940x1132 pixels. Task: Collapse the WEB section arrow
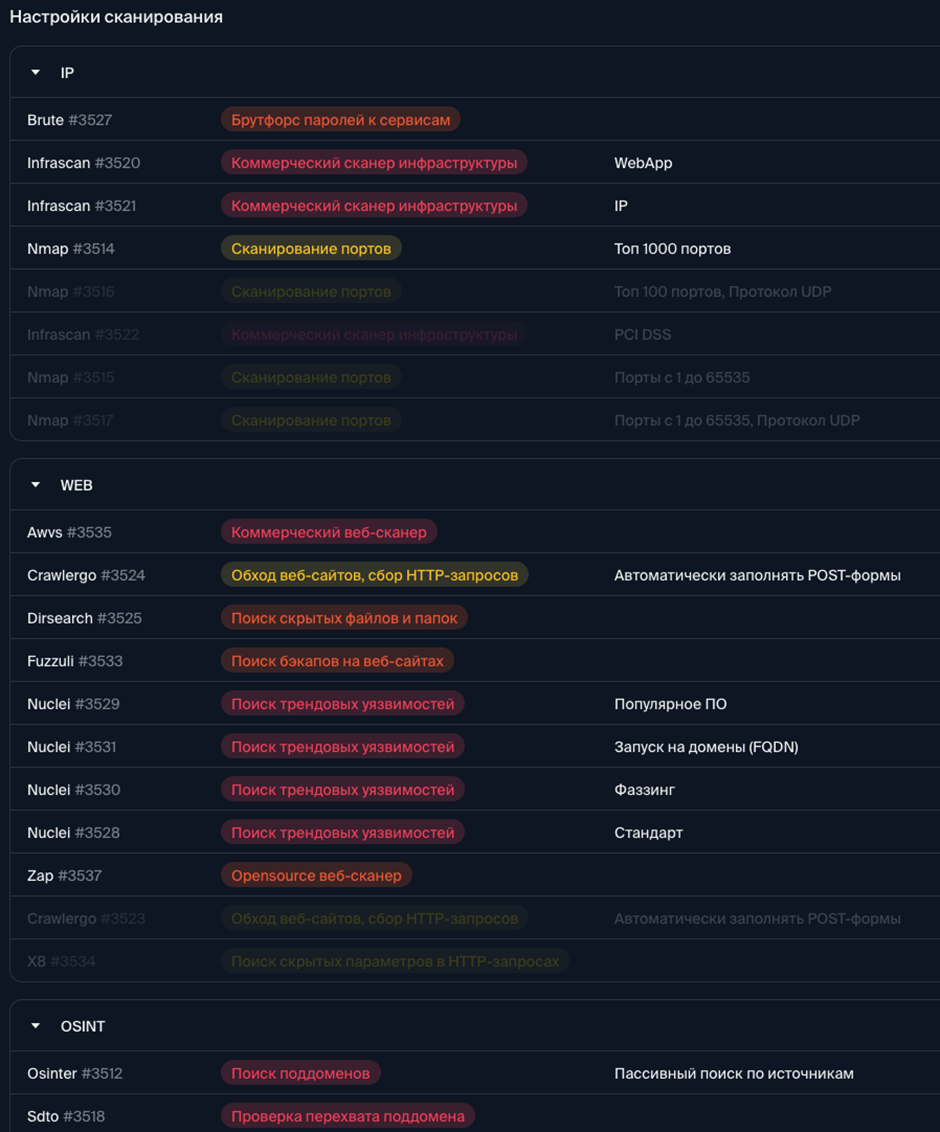pyautogui.click(x=36, y=485)
